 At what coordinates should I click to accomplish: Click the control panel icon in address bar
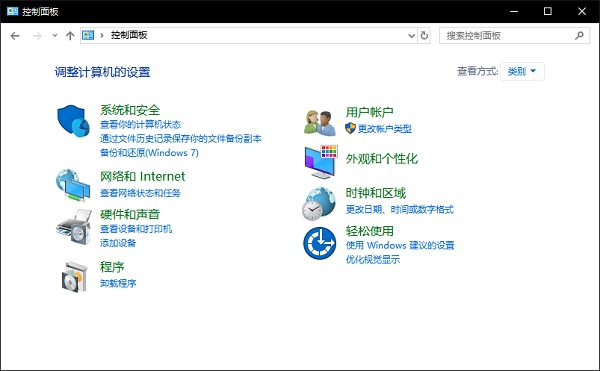(x=88, y=36)
